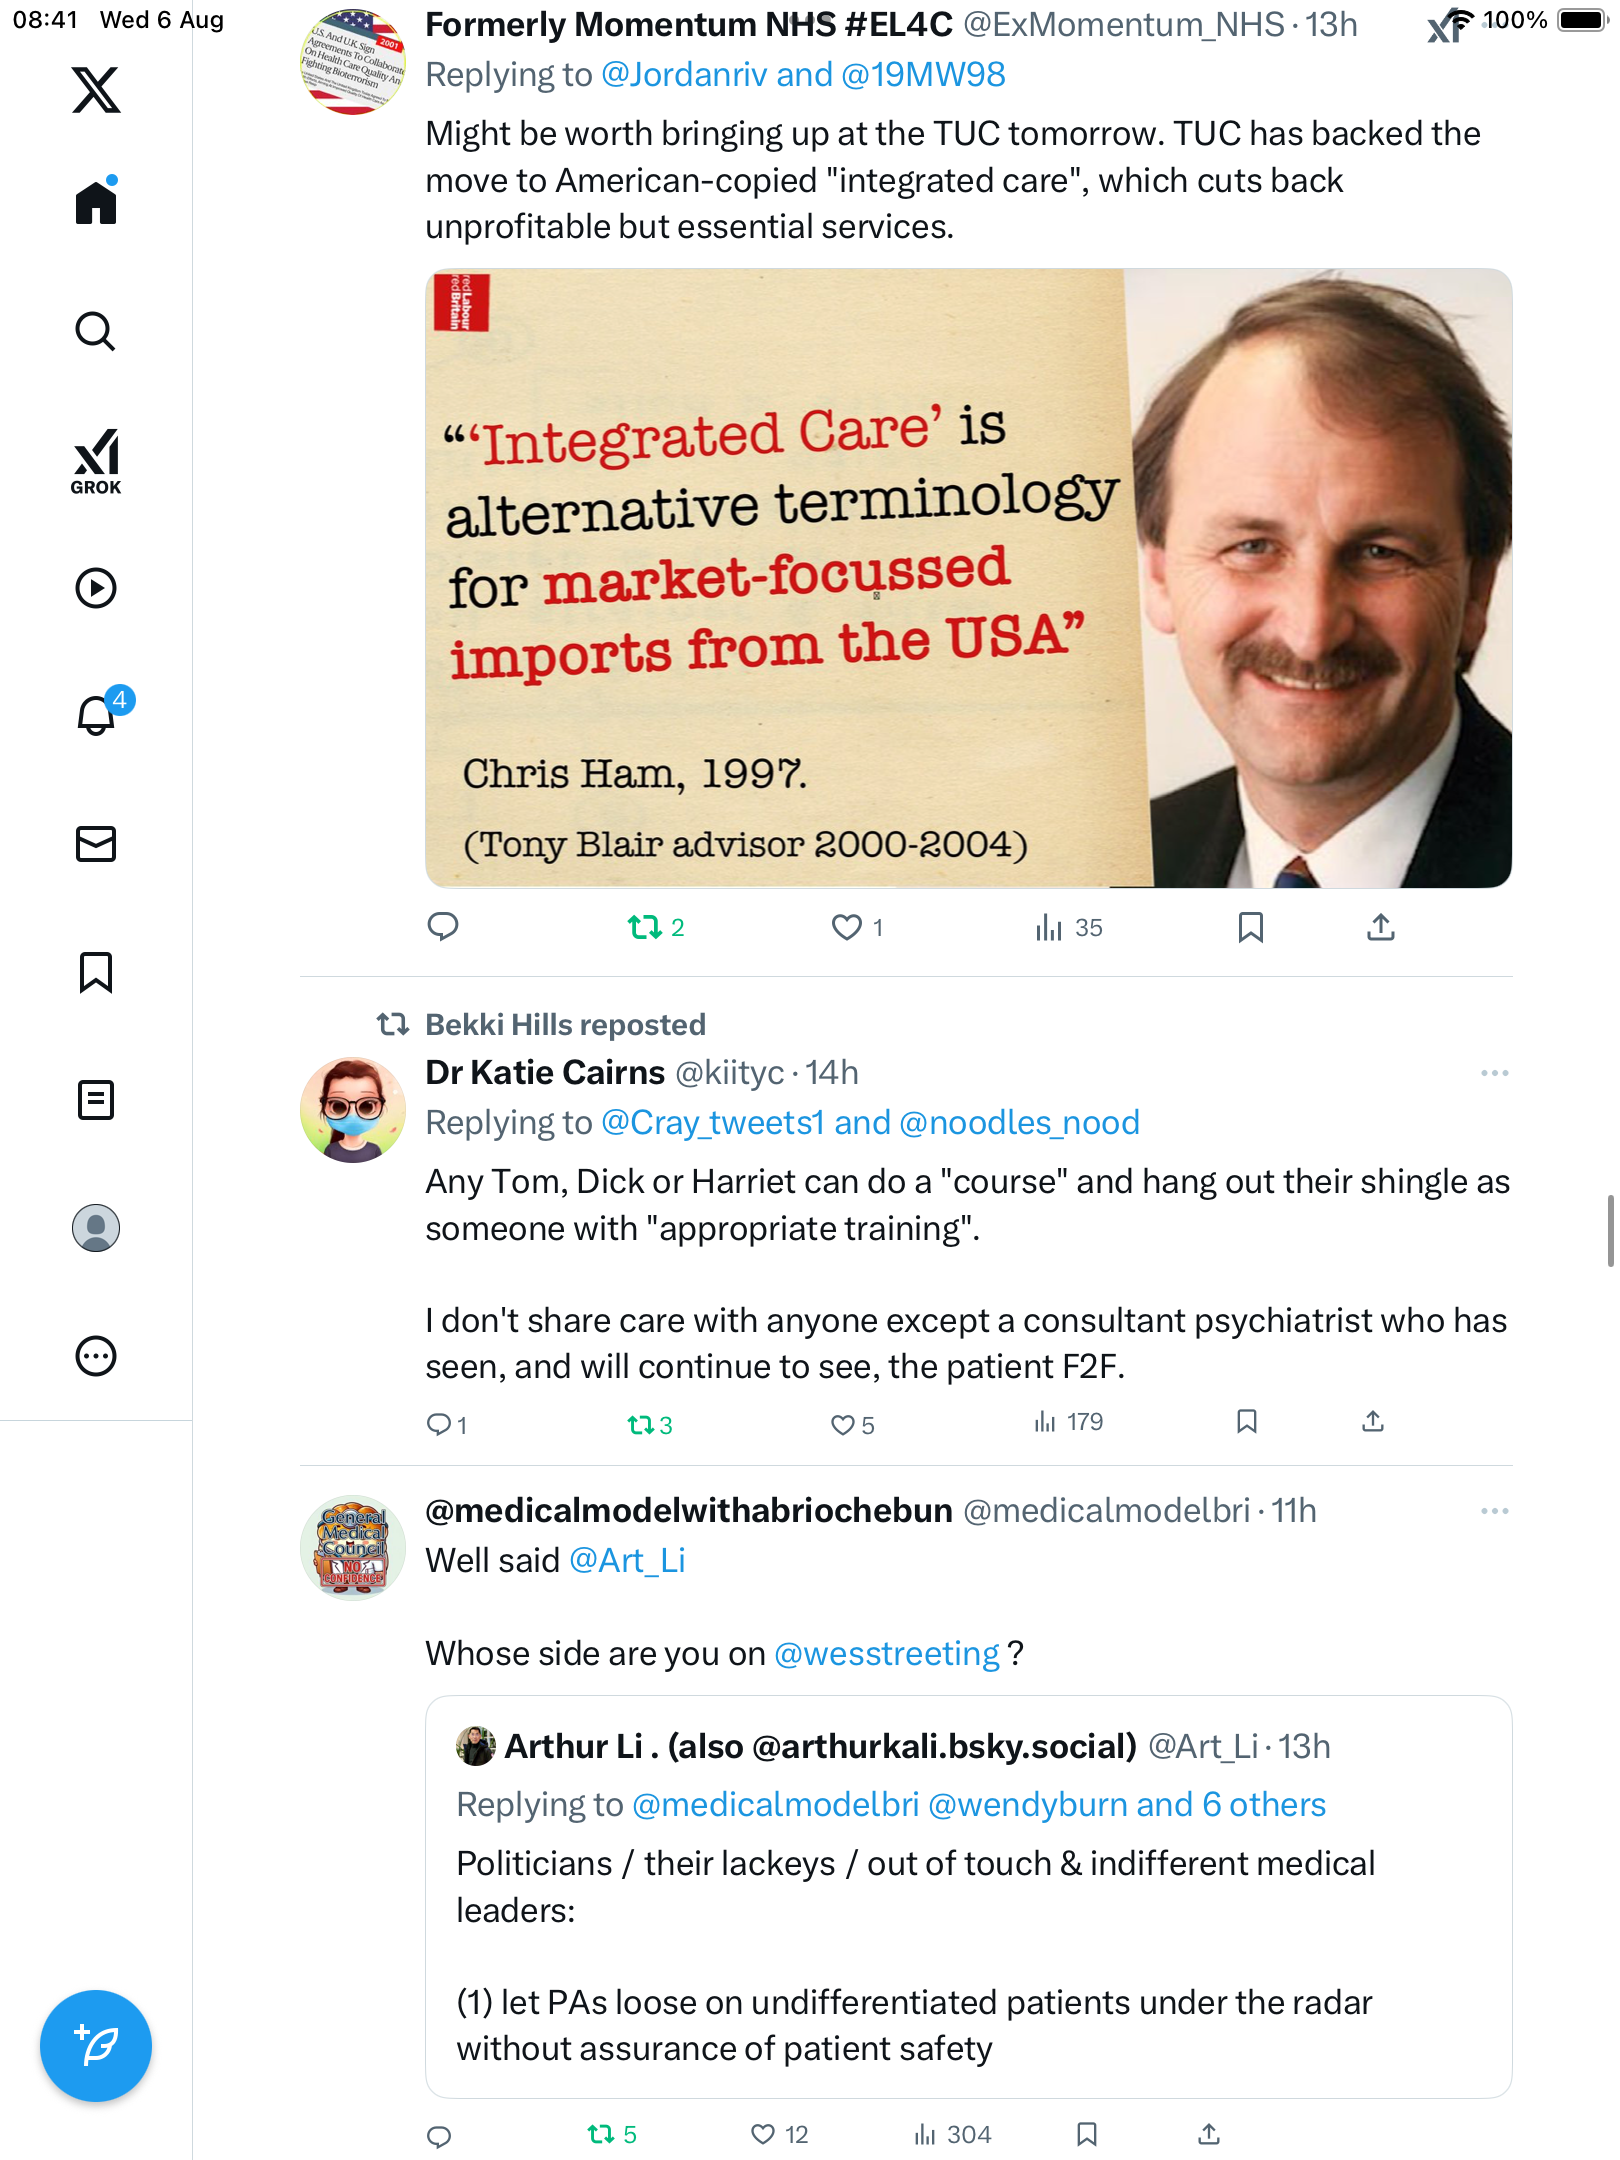Open more options on Dr Katie Cairns's post
Viewport: 1620px width, 2160px height.
pos(1494,1073)
